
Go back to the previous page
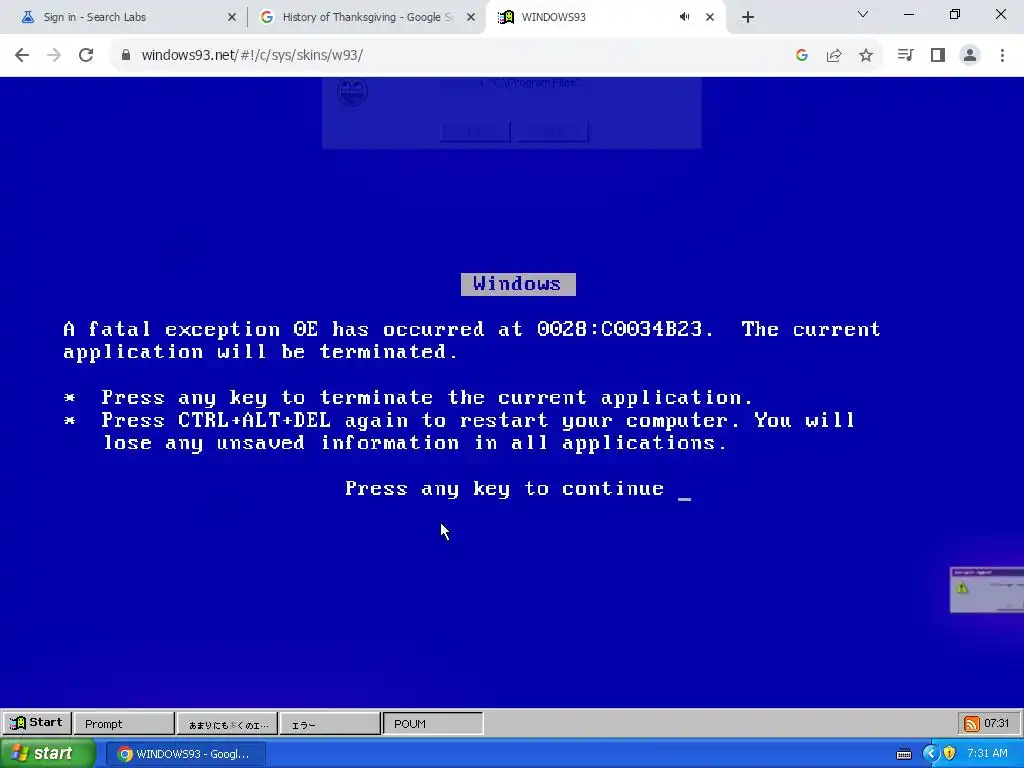pyautogui.click(x=22, y=56)
